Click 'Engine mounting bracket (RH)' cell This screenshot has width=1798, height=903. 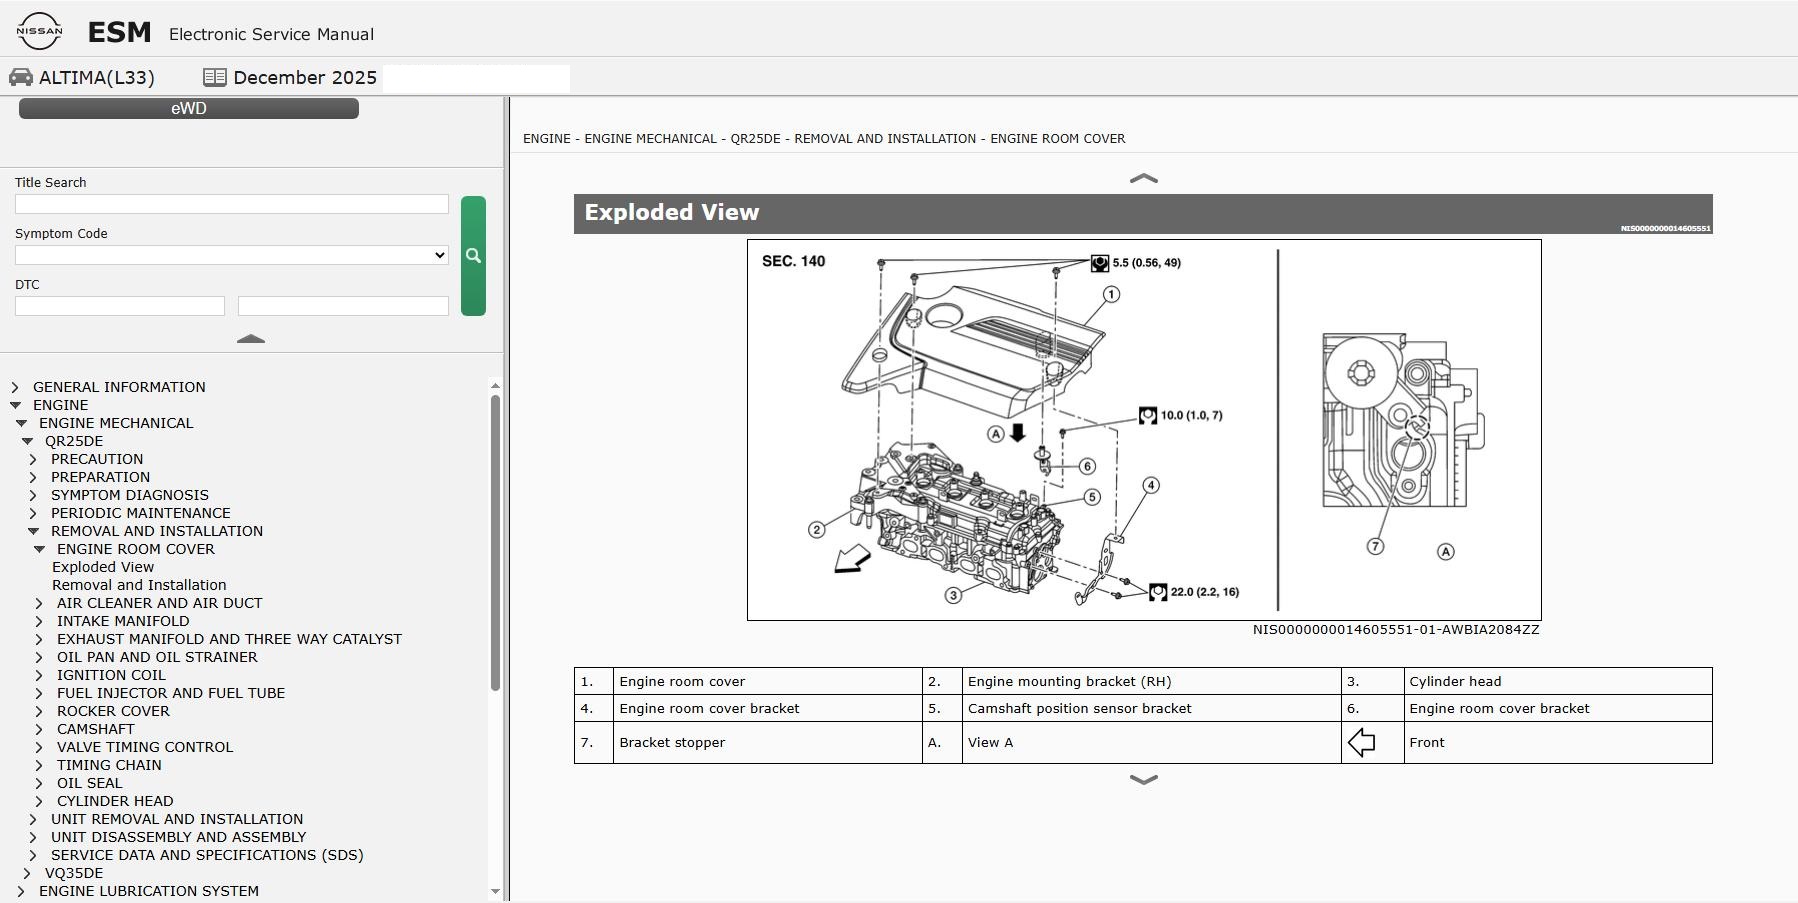1151,681
